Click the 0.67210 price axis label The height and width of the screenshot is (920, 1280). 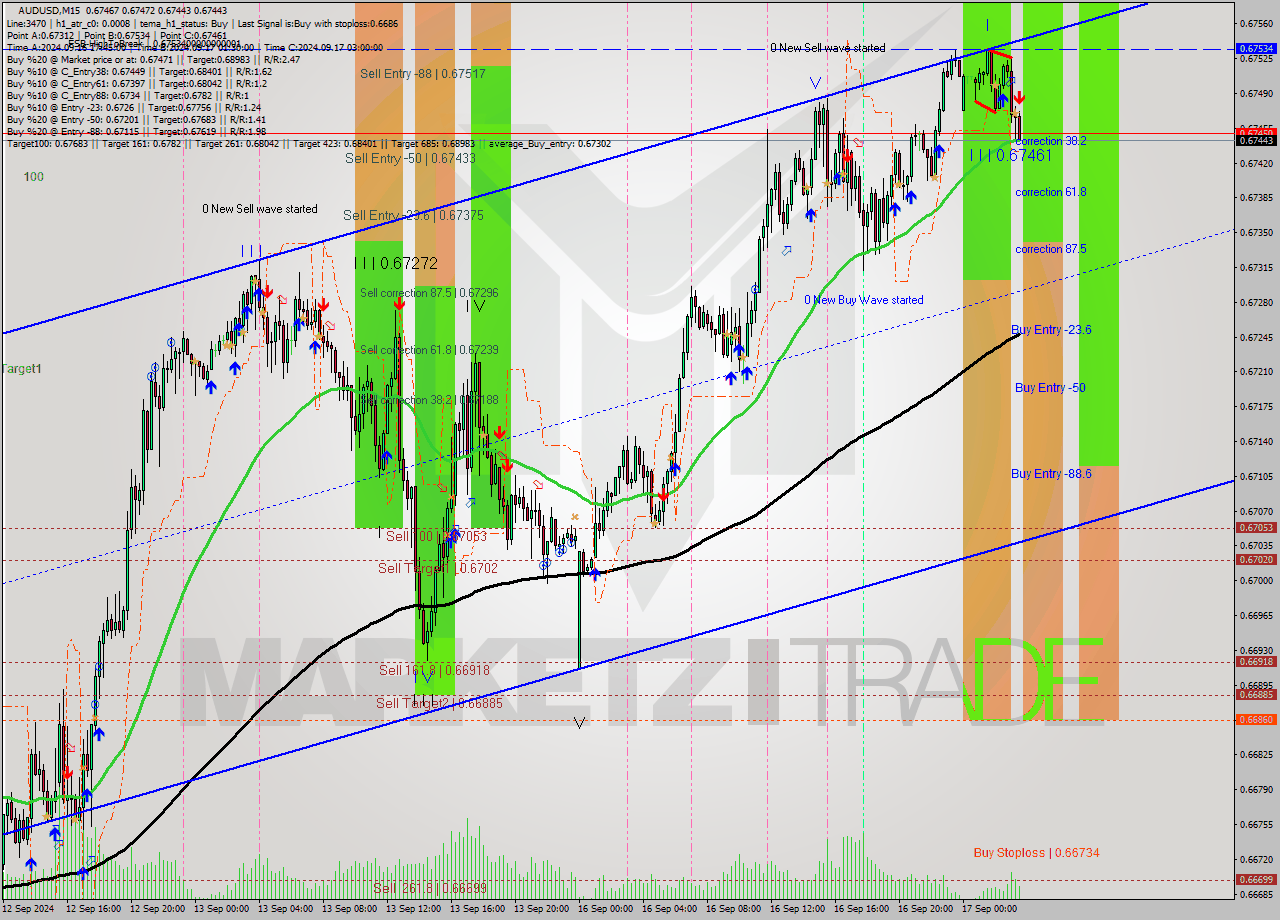tap(1256, 371)
